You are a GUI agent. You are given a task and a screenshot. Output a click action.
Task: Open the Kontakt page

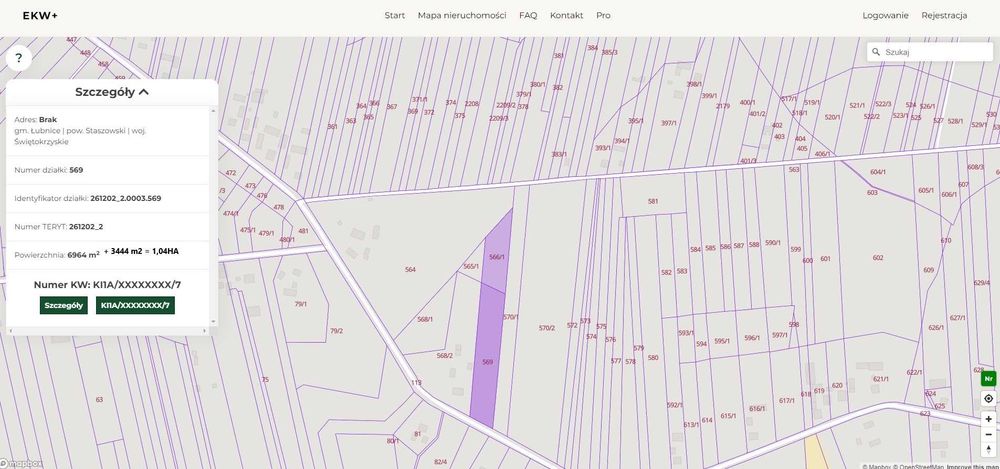(x=566, y=15)
